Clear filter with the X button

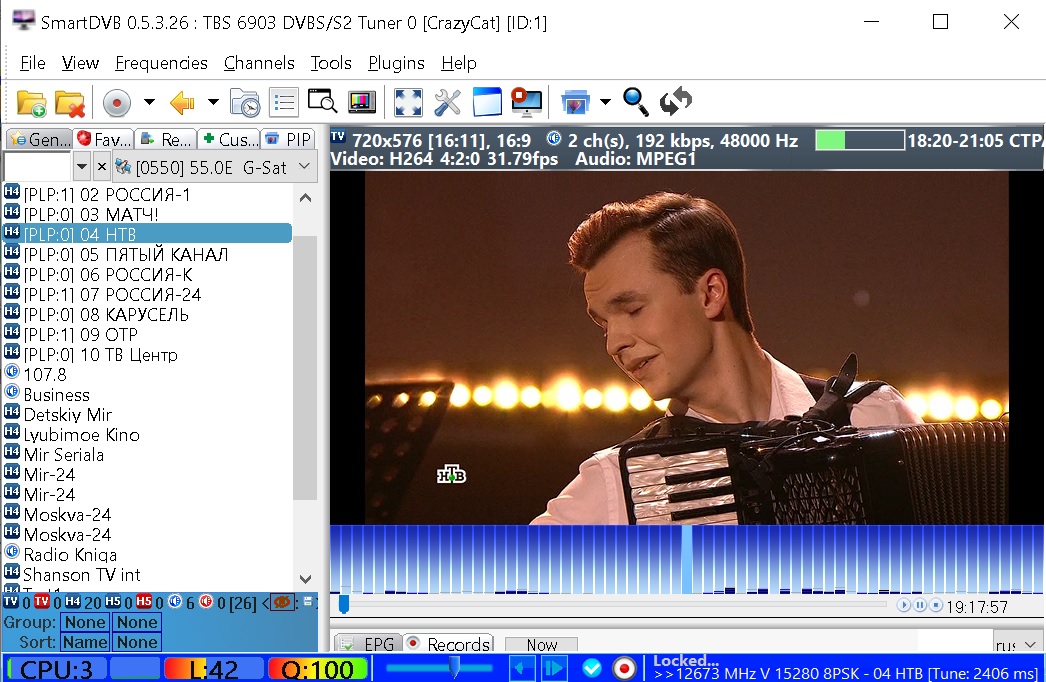pyautogui.click(x=101, y=166)
